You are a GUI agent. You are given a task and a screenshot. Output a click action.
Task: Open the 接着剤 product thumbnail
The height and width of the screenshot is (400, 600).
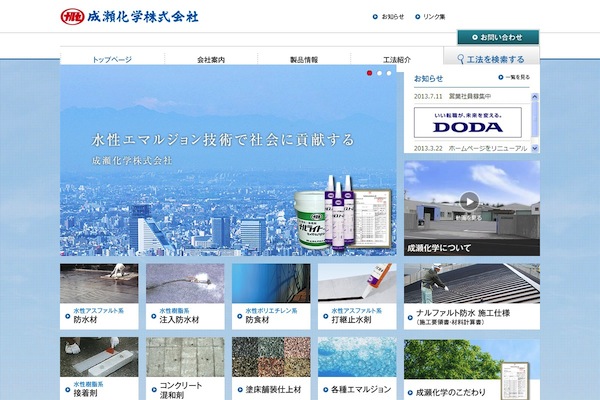pyautogui.click(x=99, y=357)
